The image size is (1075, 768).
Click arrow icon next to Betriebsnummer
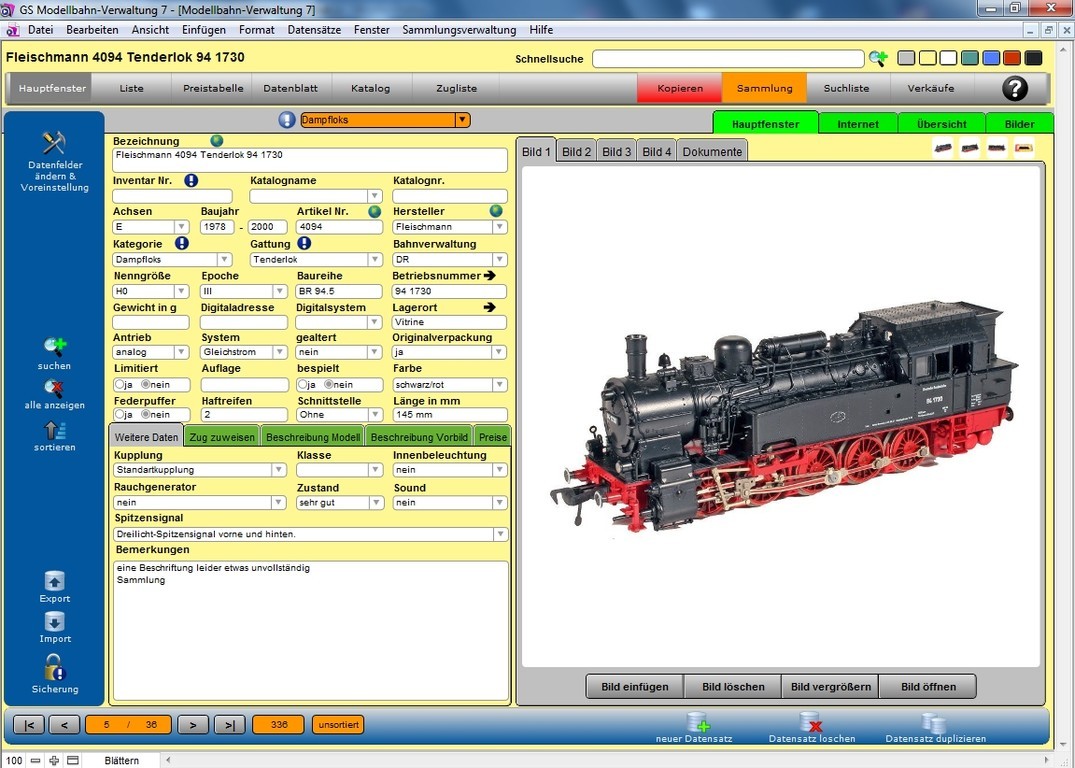tap(490, 275)
